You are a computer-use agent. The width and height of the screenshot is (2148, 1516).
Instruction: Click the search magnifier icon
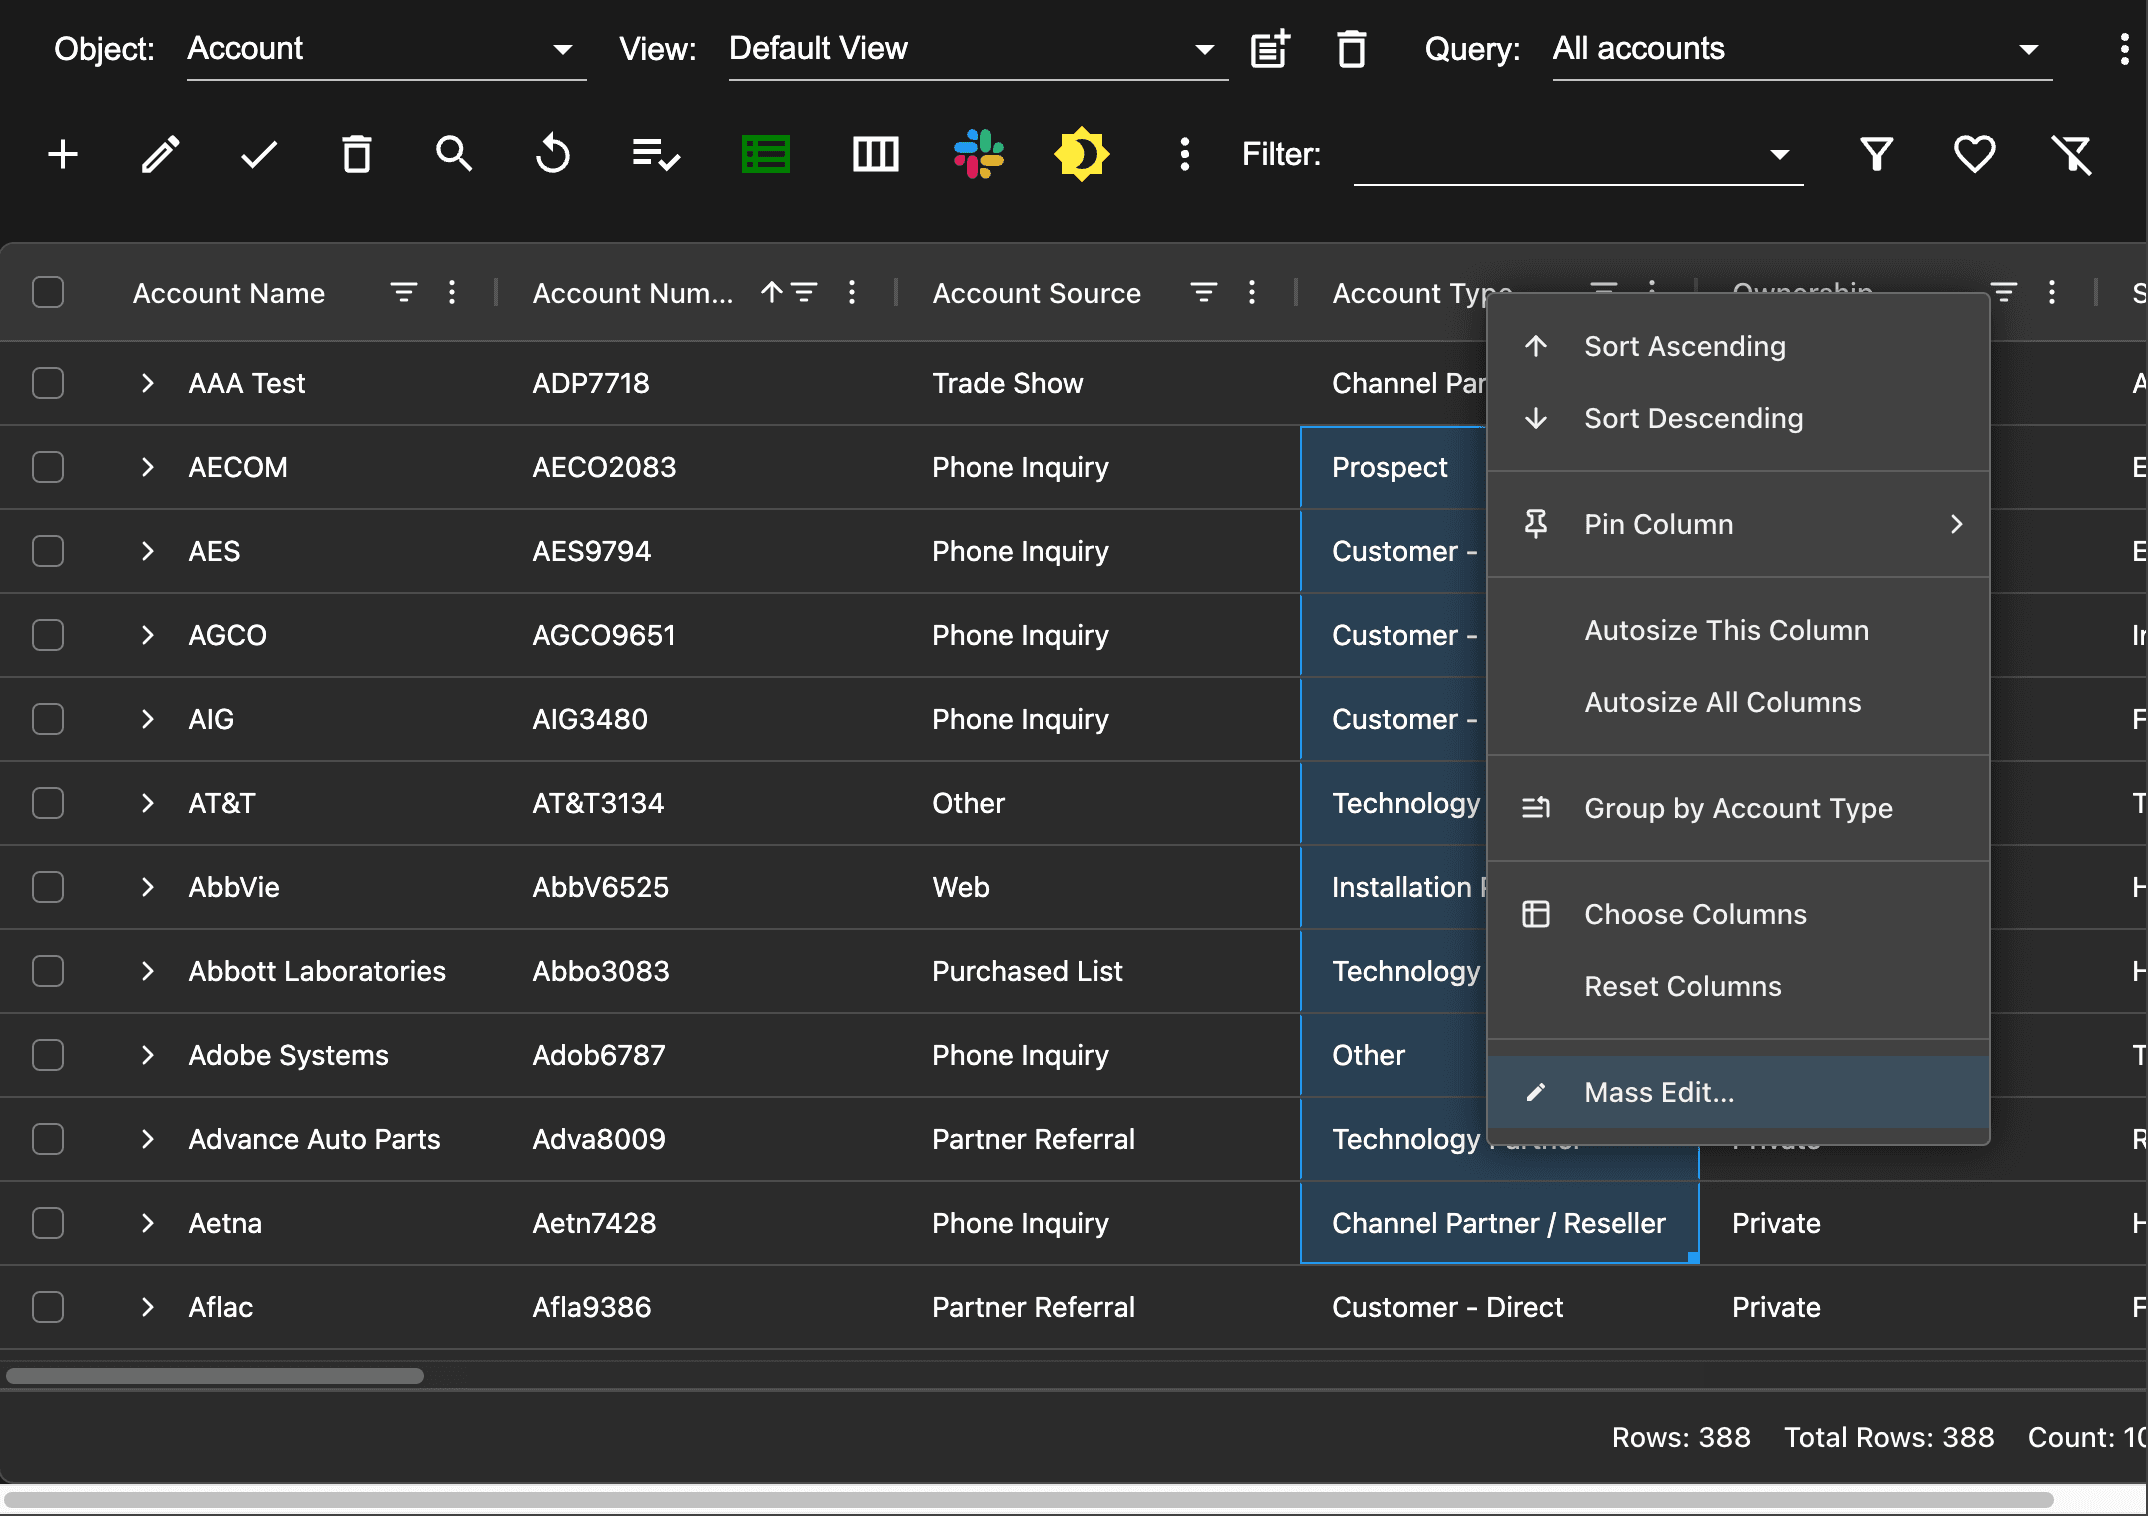coord(454,155)
